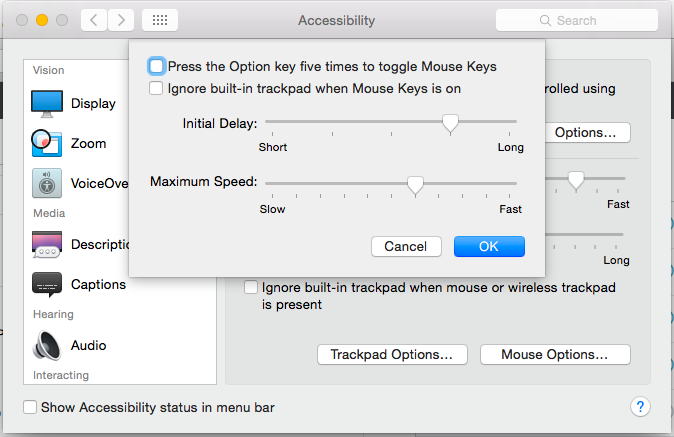Click the forward navigation arrow

pos(121,20)
